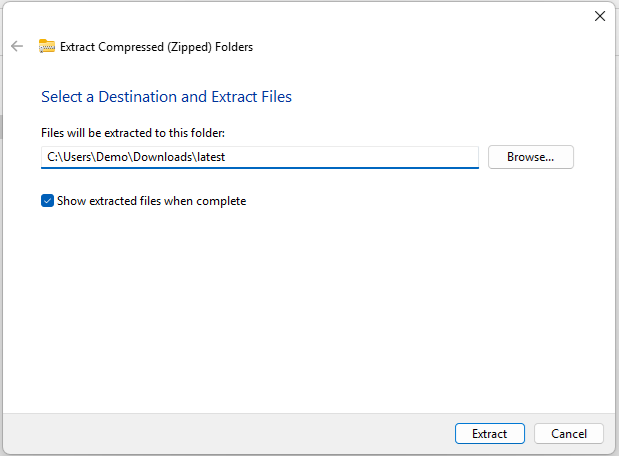Click the "Show extracted files when complete" label
Image resolution: width=619 pixels, height=456 pixels.
(151, 201)
